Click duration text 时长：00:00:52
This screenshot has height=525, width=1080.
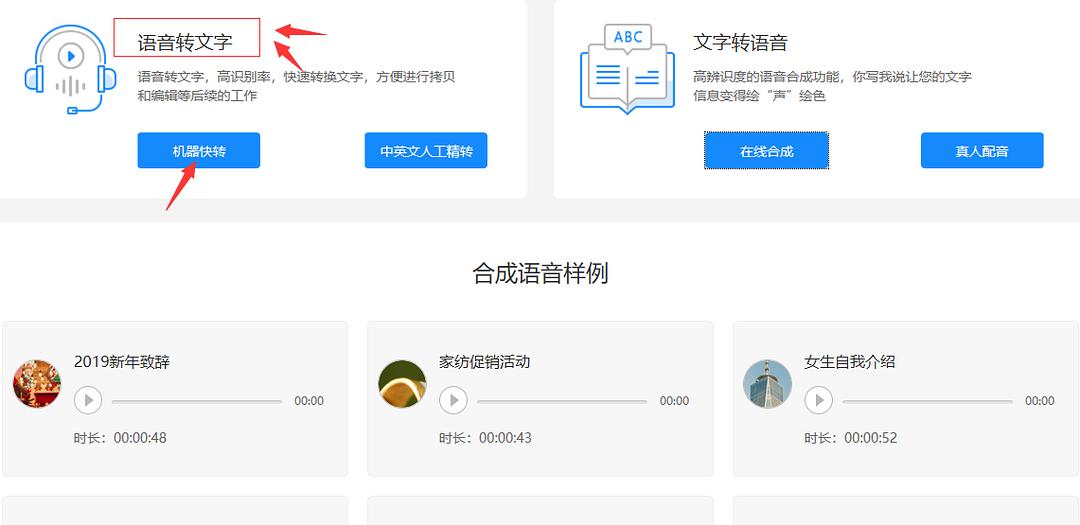pos(851,438)
